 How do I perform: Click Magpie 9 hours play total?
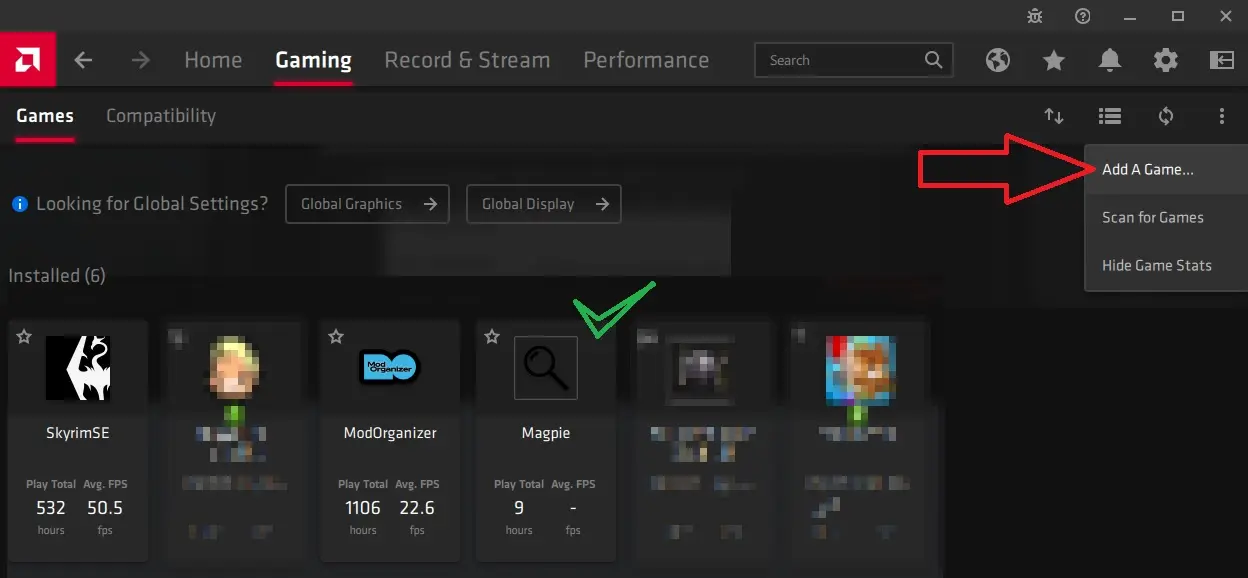coord(519,507)
